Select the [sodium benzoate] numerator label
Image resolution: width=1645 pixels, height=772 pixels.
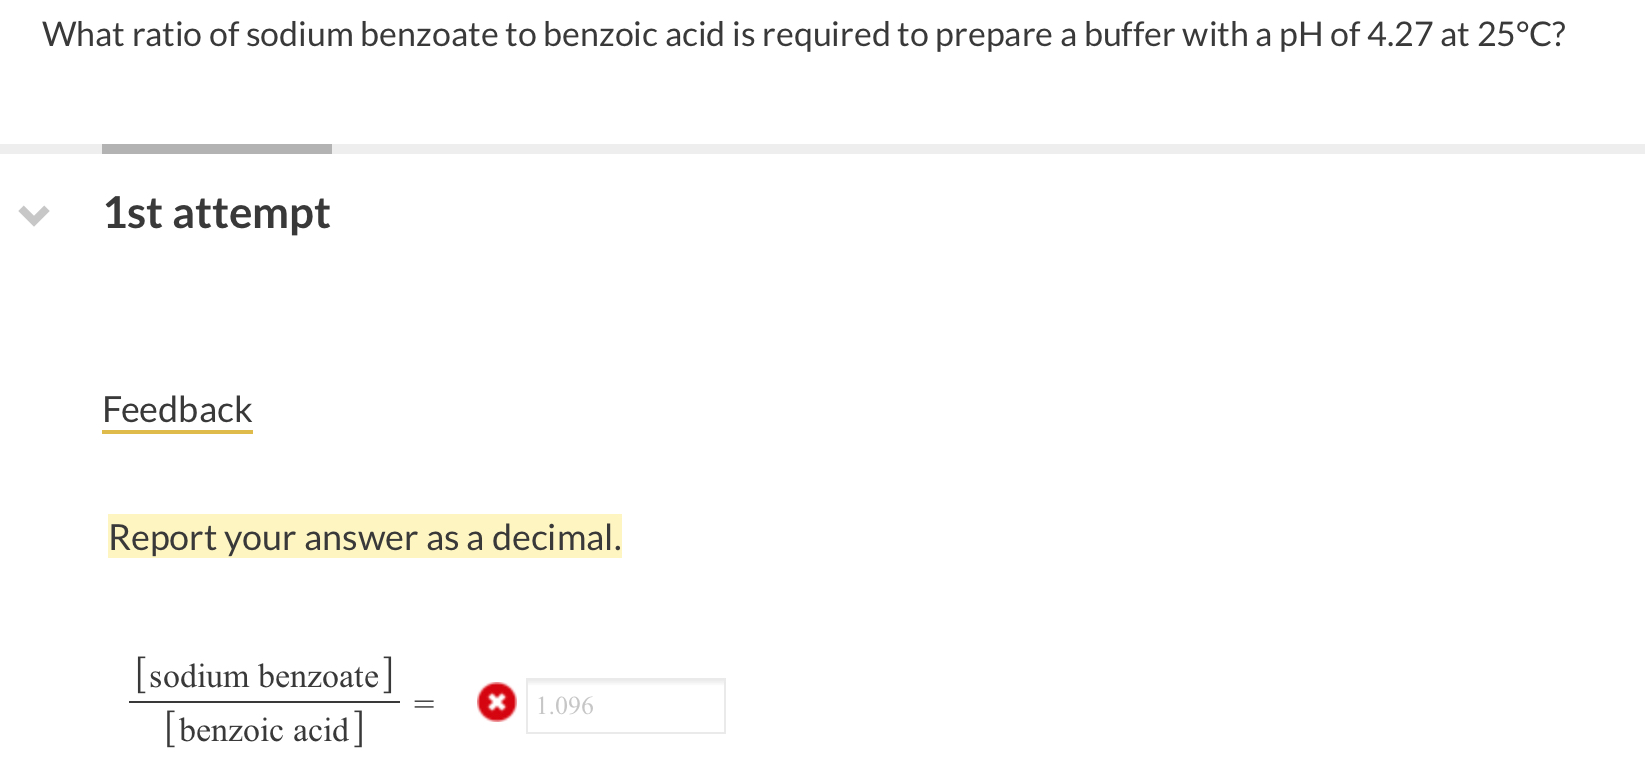click(263, 675)
